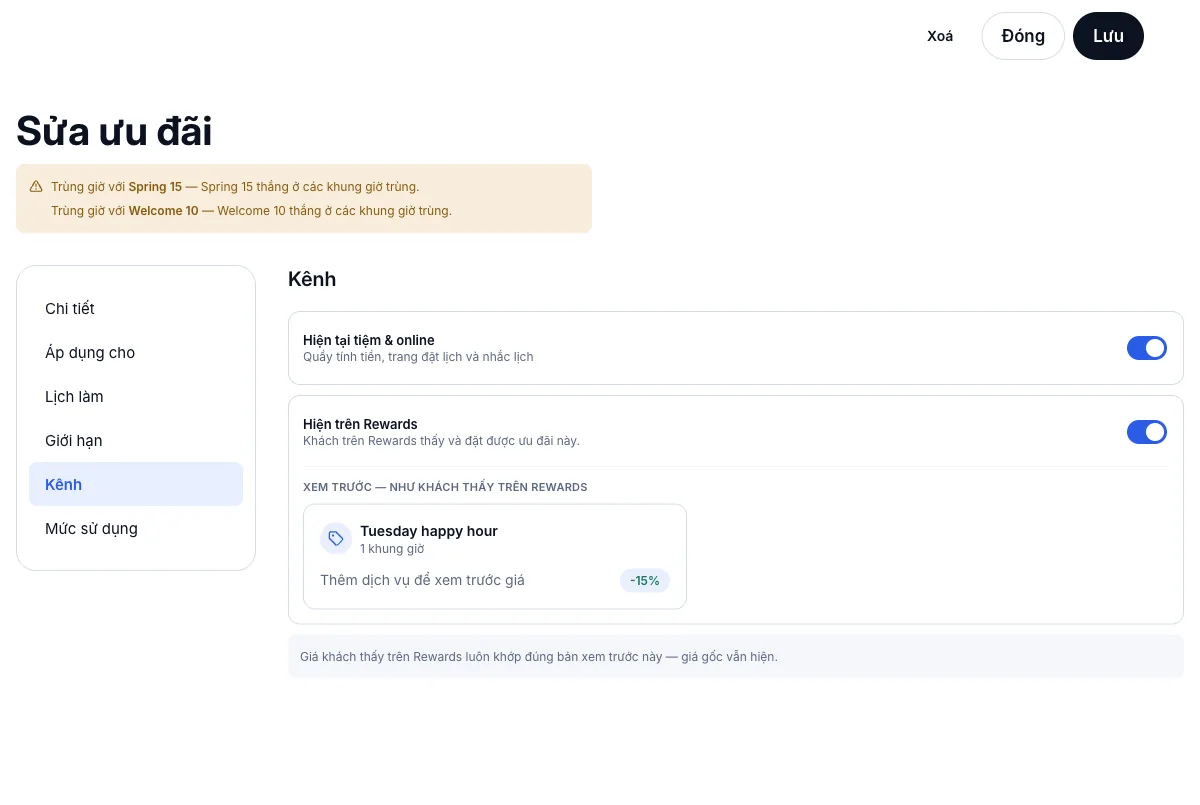Image resolution: width=1200 pixels, height=805 pixels.
Task: Show the Mức sử dụng section
Action: tap(136, 528)
